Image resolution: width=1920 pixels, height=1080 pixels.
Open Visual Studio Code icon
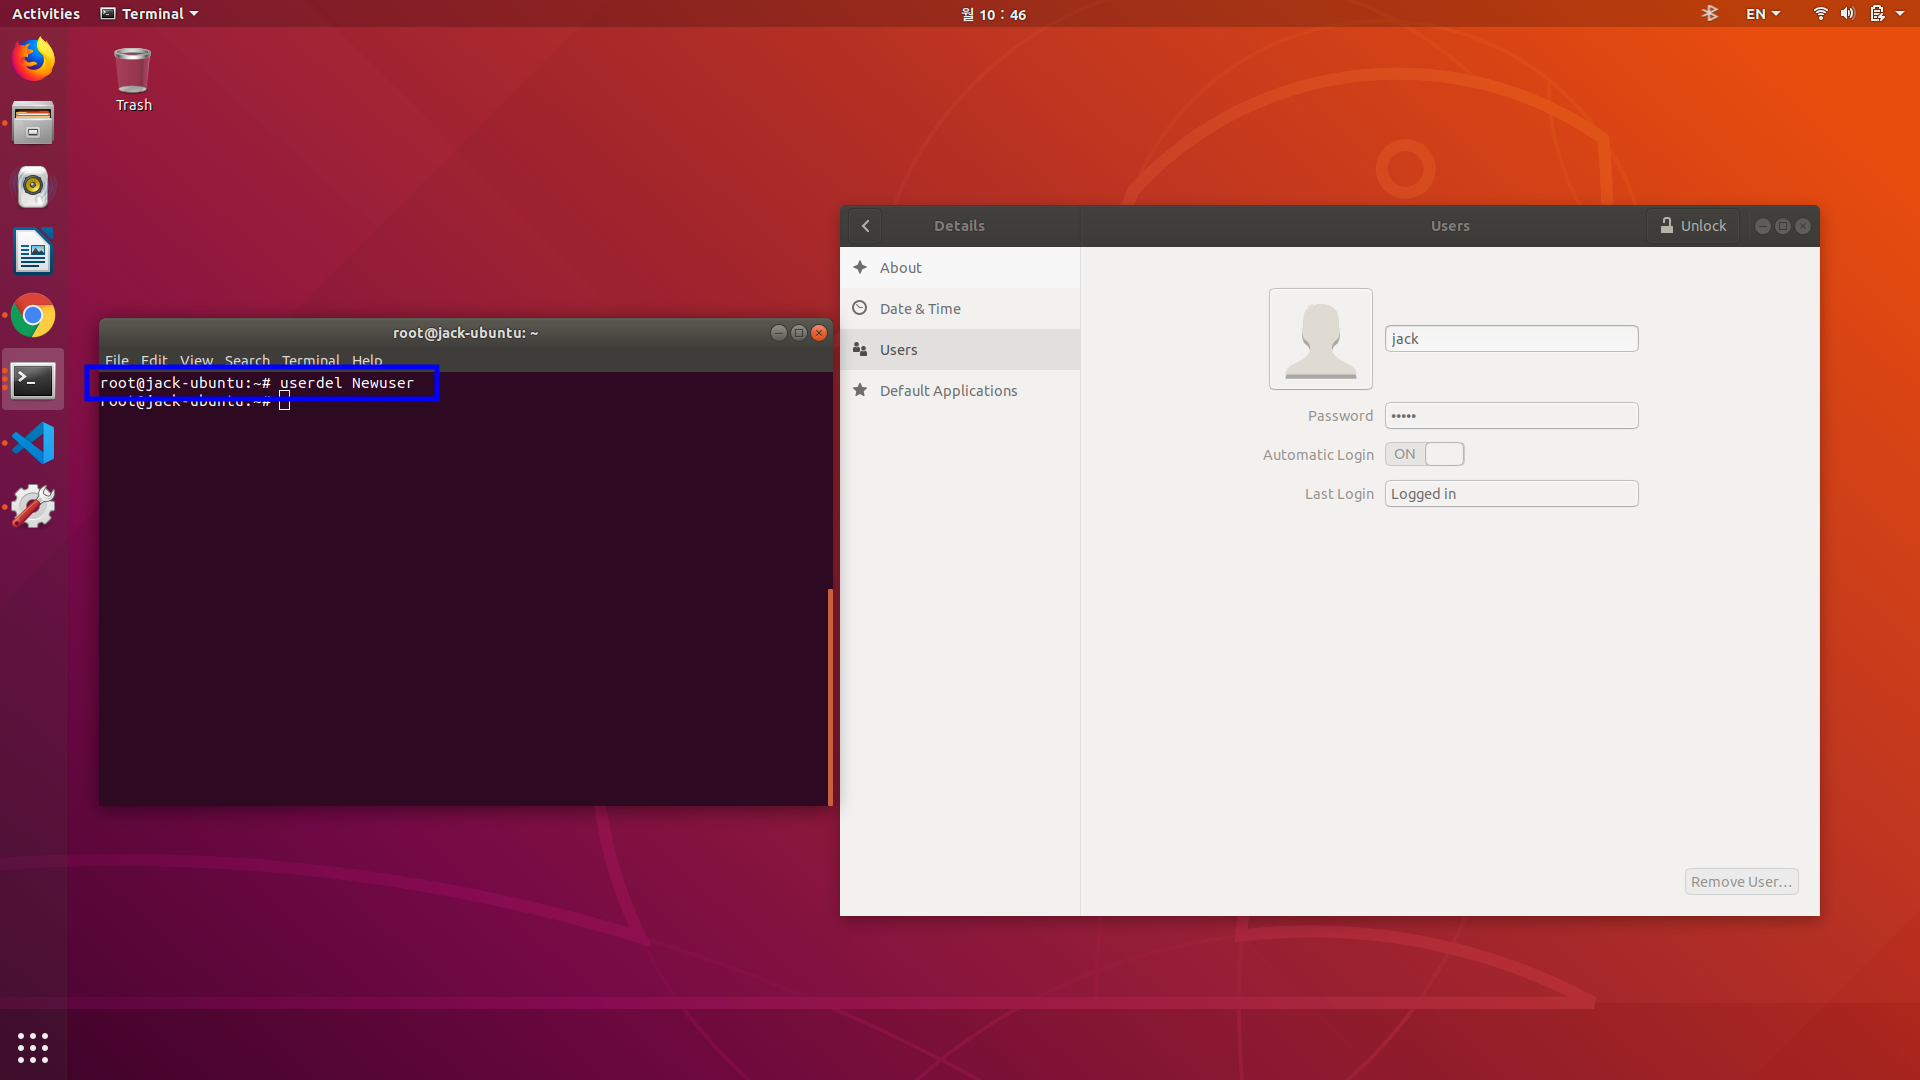point(33,443)
